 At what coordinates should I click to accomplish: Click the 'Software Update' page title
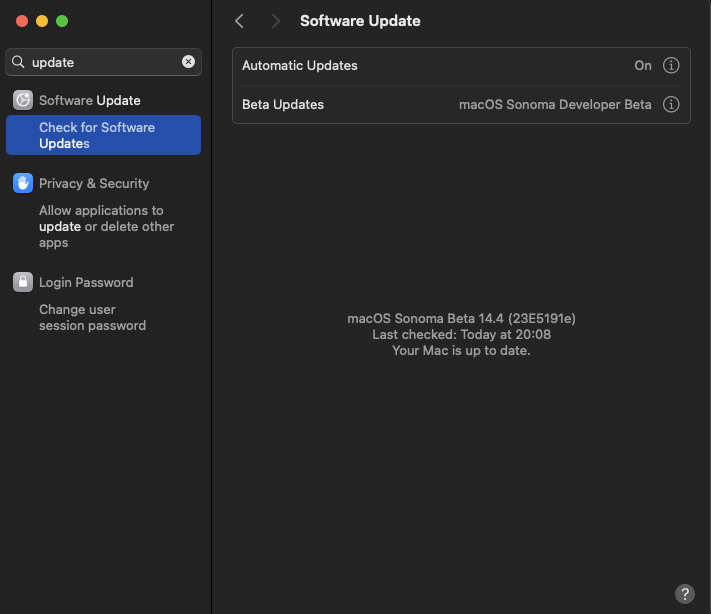[x=360, y=21]
